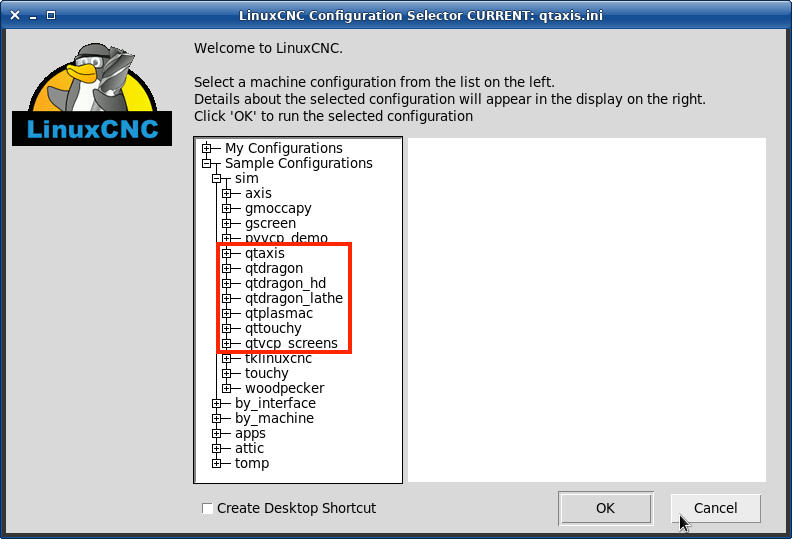
Task: Select the qtvcp_screens entry
Action: 291,344
